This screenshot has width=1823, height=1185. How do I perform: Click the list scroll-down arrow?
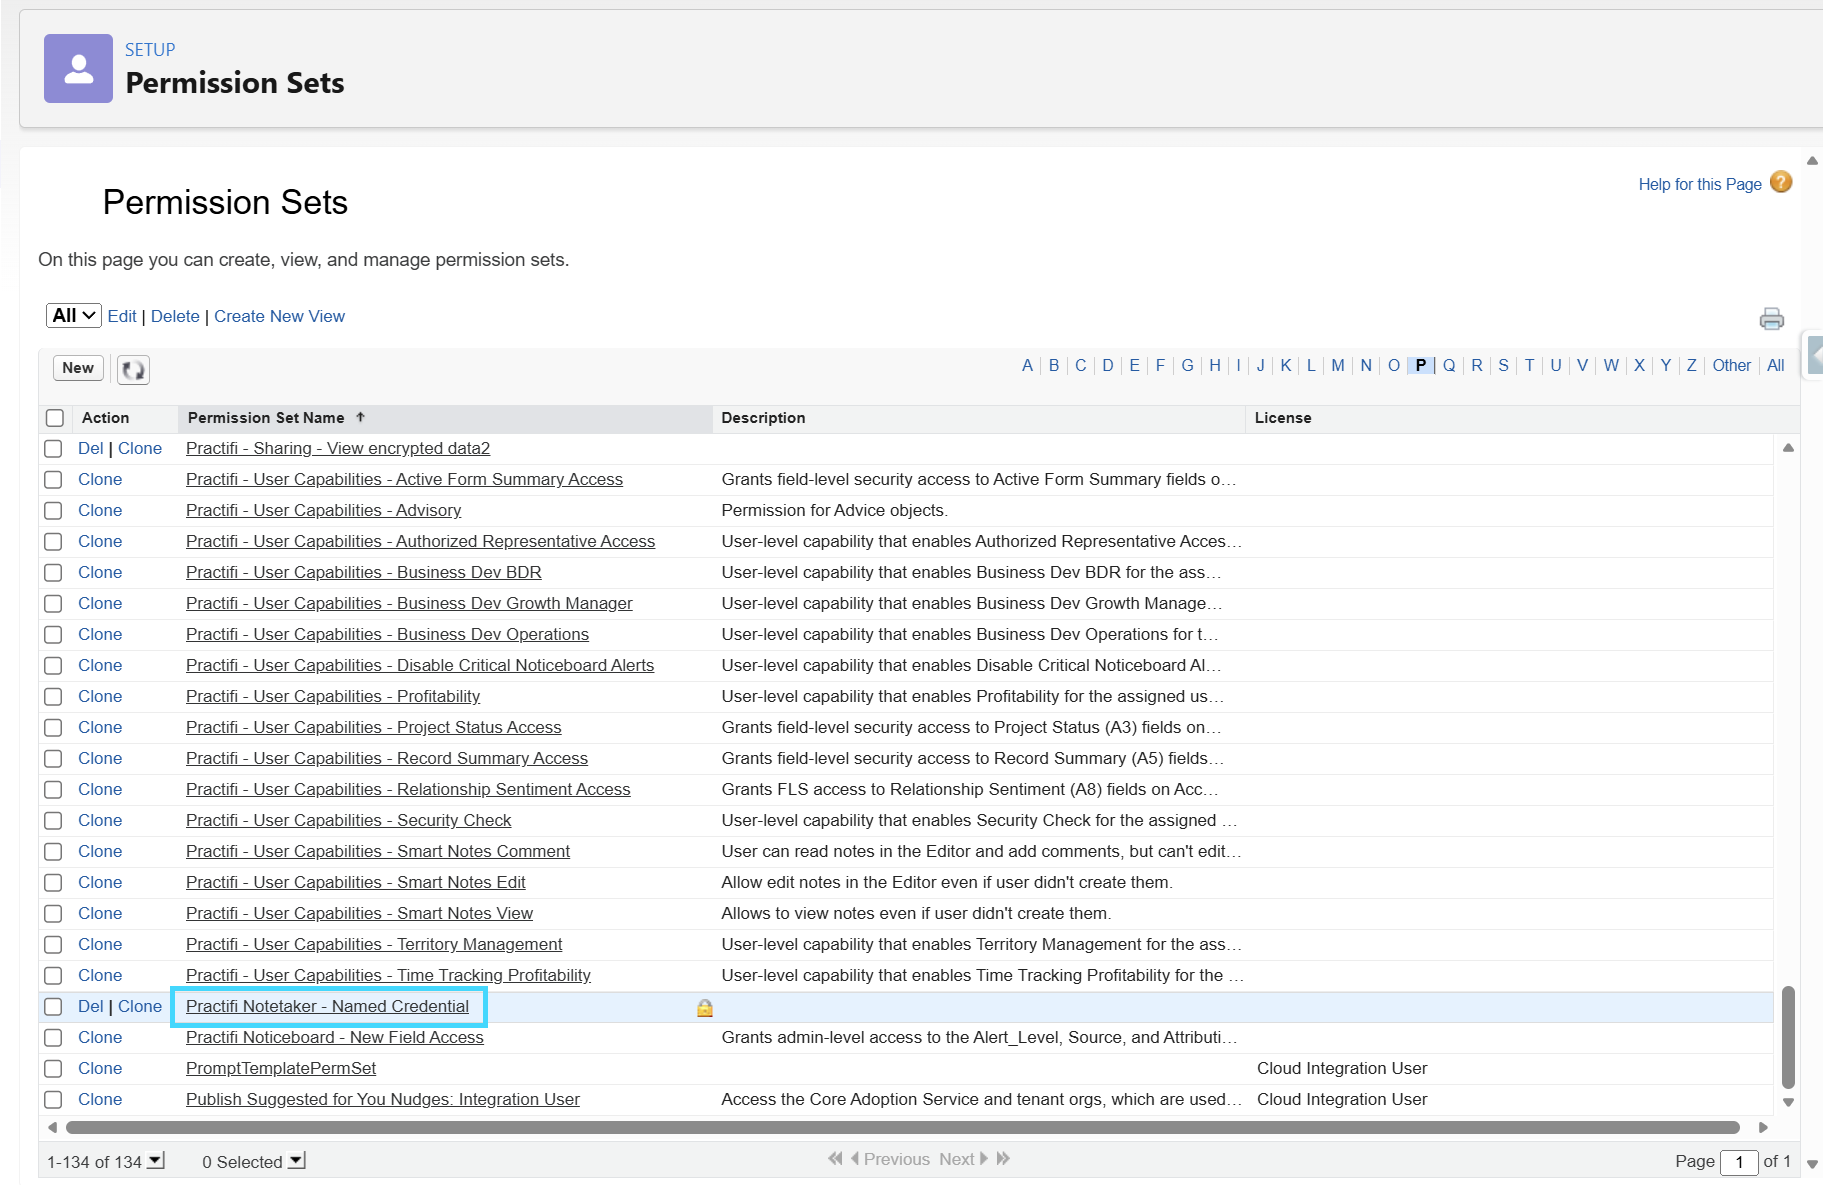(1788, 1102)
